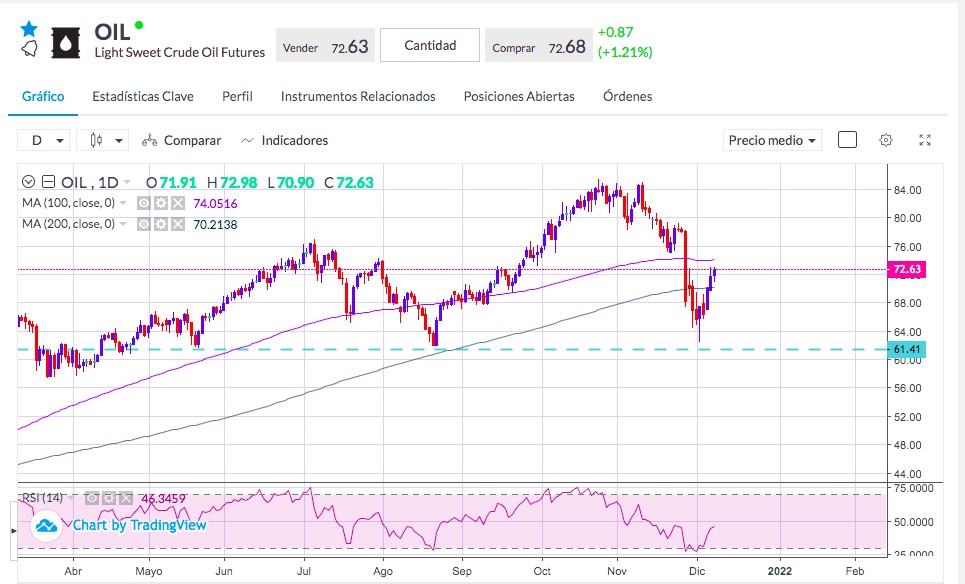Click the (+1.21%) percent change text
The image size is (965, 584).
(625, 52)
